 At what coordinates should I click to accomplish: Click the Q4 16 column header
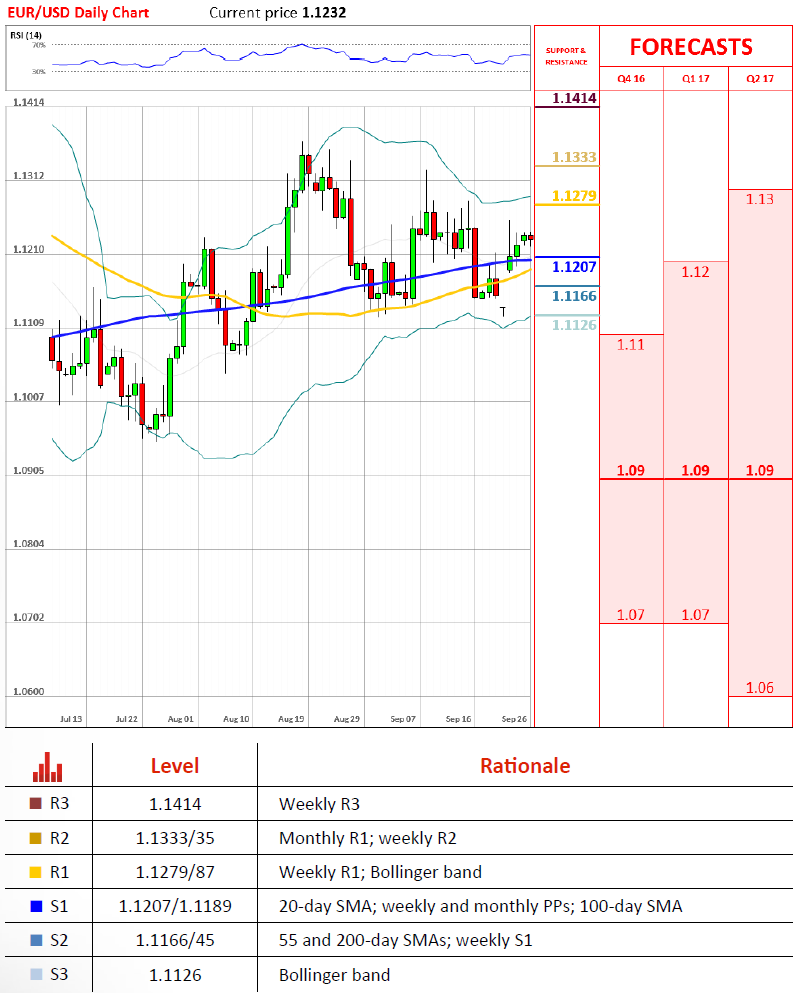click(631, 79)
